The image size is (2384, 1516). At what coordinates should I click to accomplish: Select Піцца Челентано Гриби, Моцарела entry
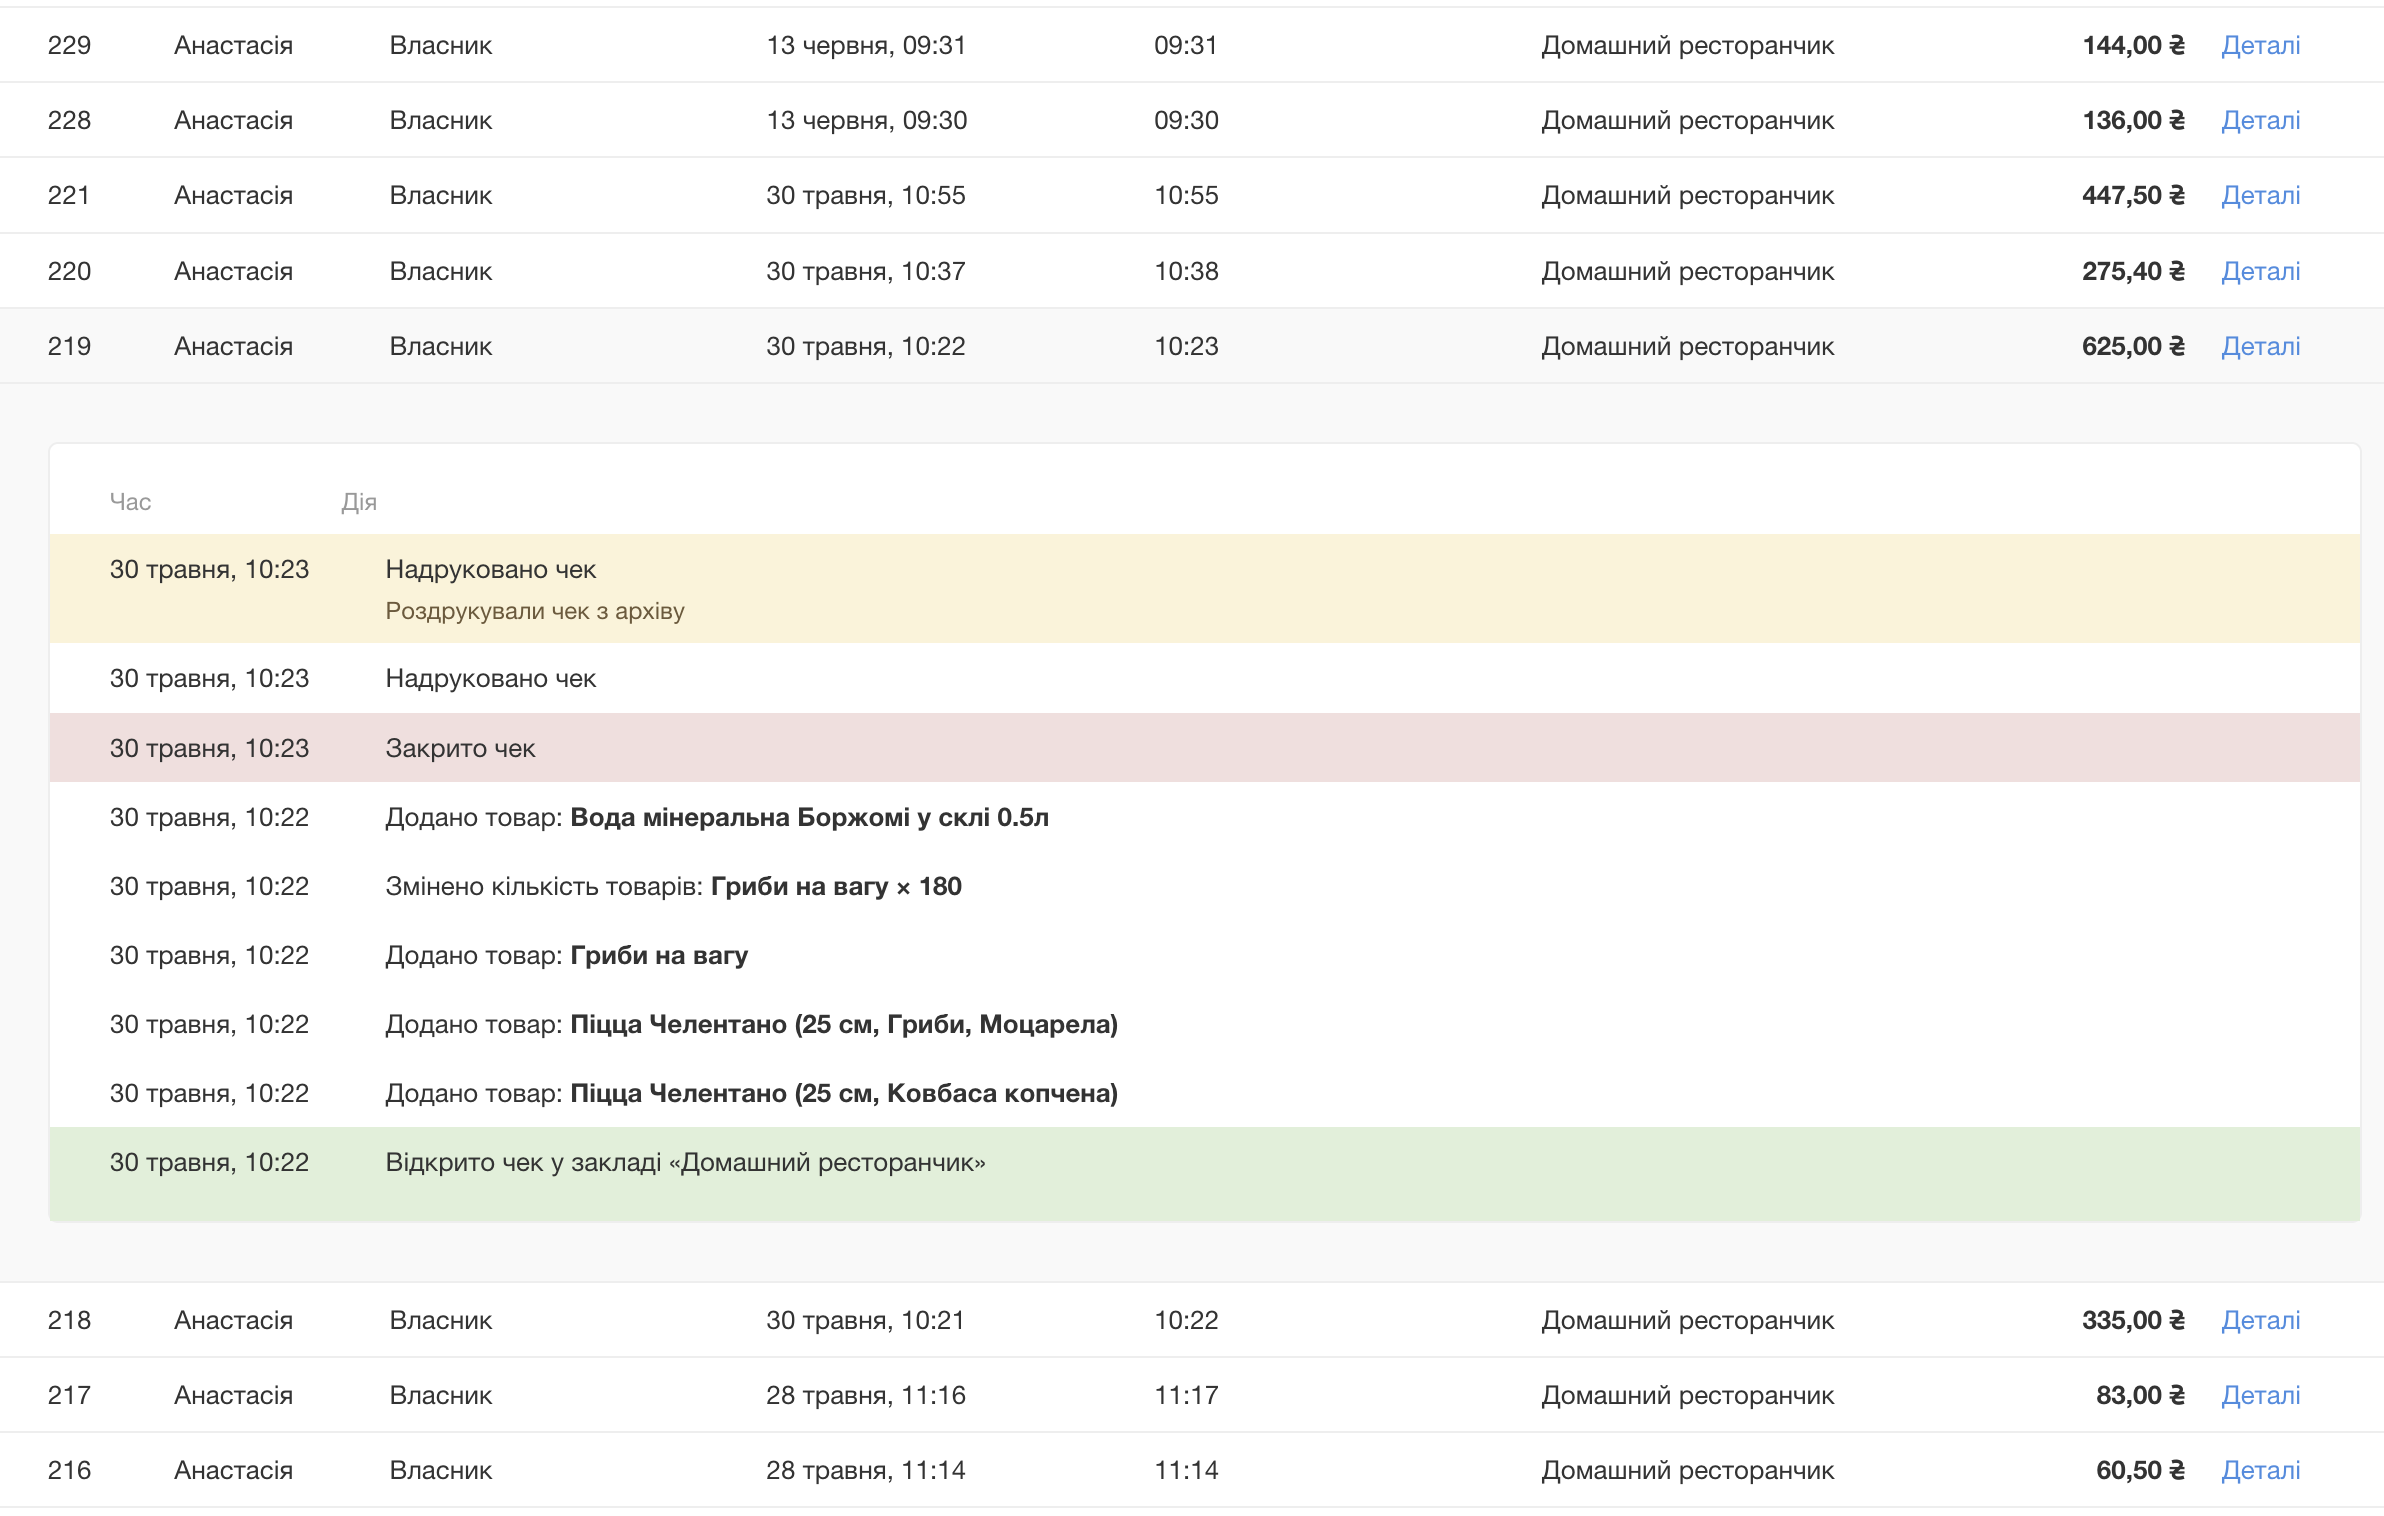(751, 1024)
